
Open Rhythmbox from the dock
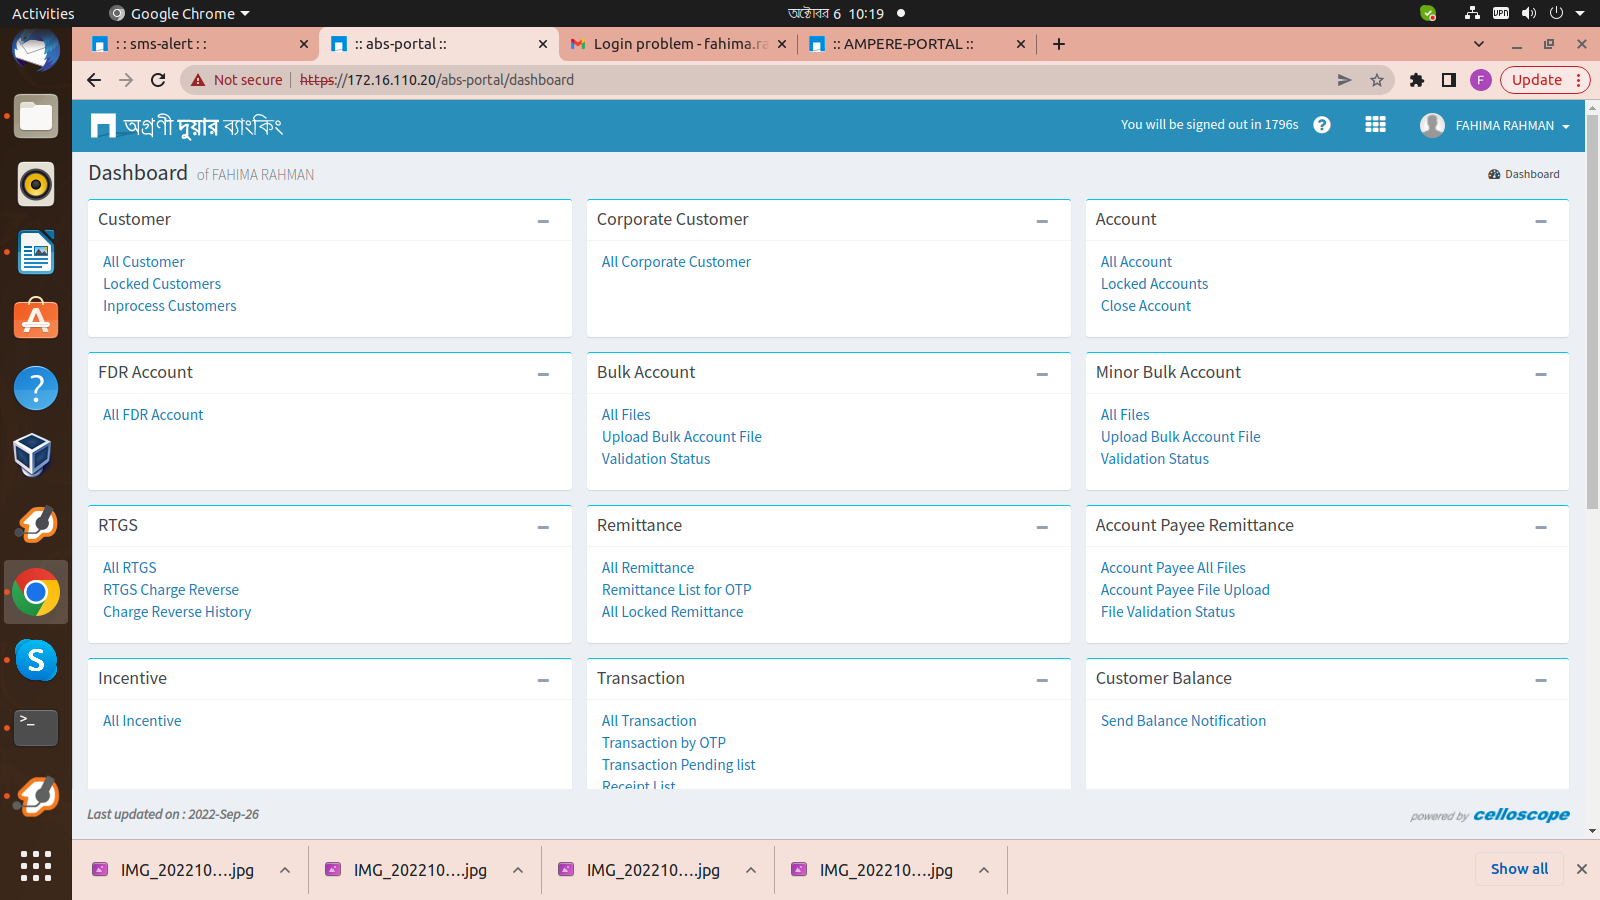(x=36, y=184)
